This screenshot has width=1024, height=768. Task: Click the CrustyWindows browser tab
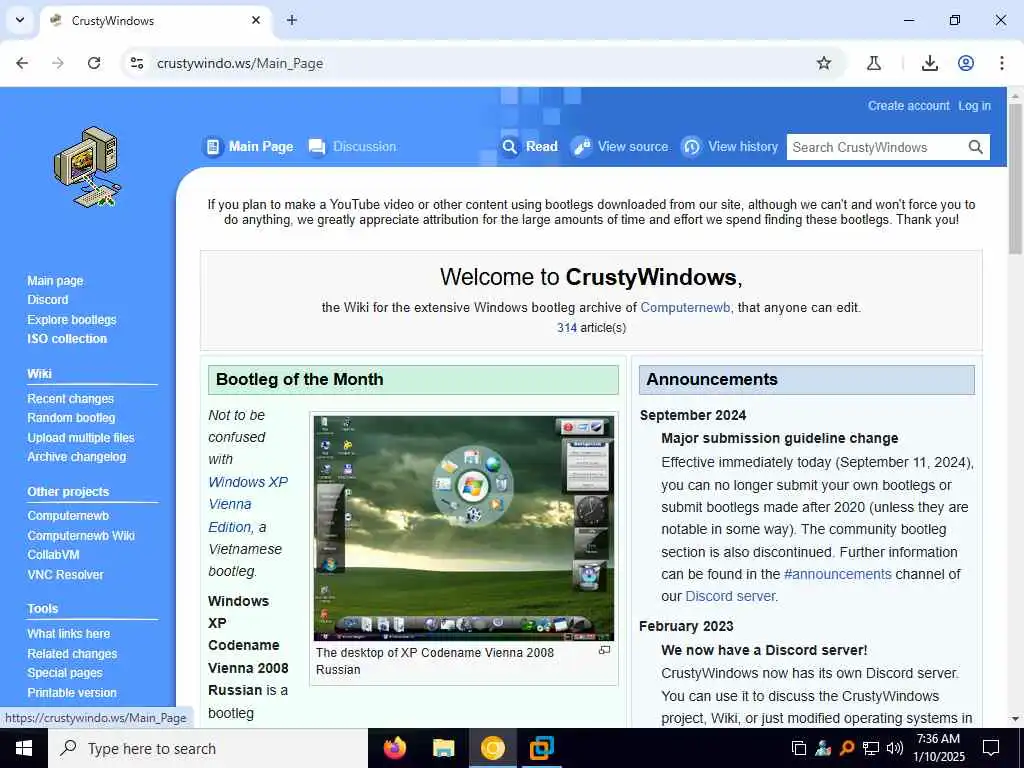[156, 21]
